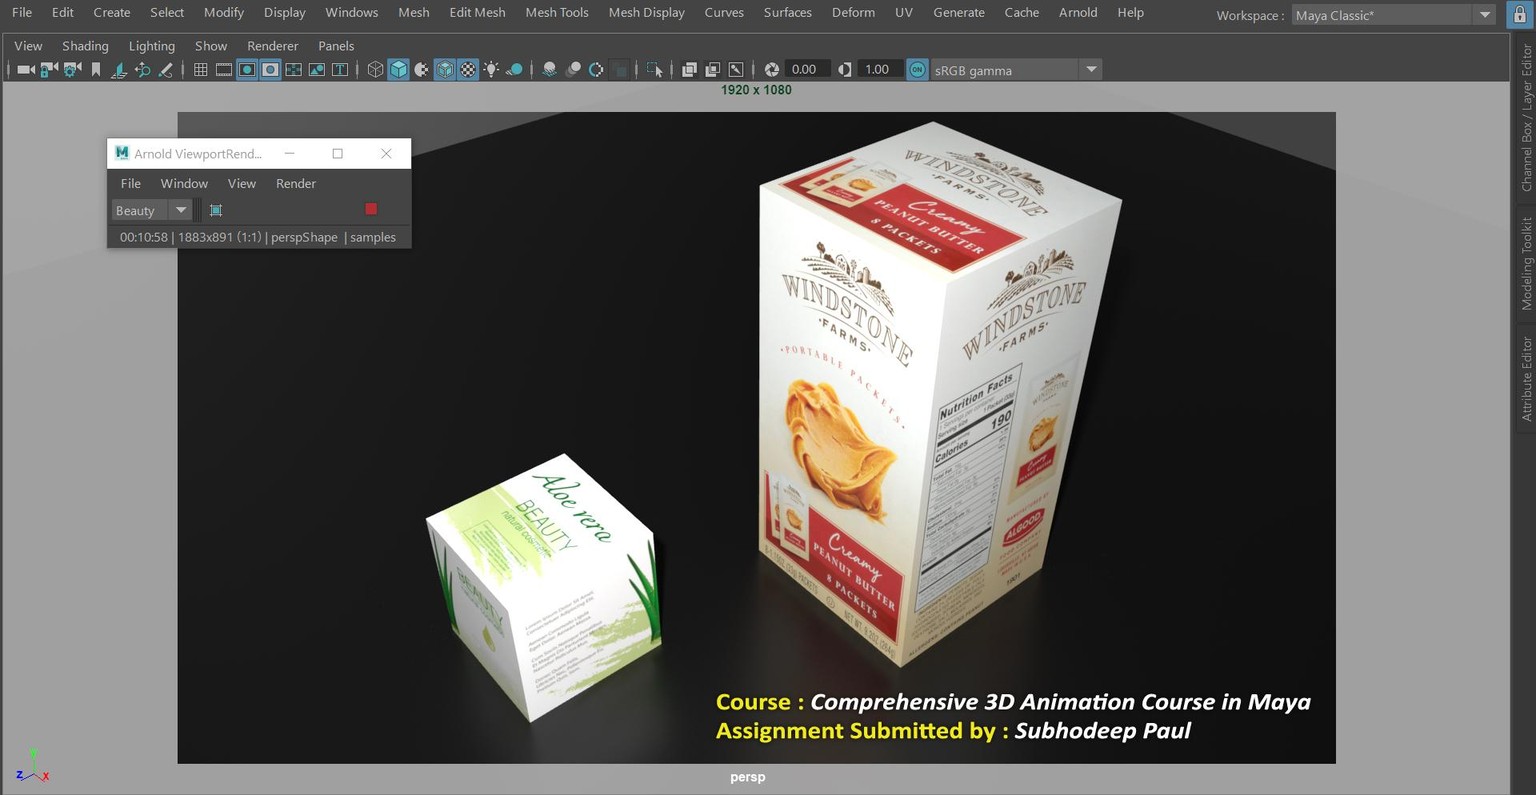Click the Image Plane icon
The width and height of the screenshot is (1536, 795).
(x=119, y=69)
